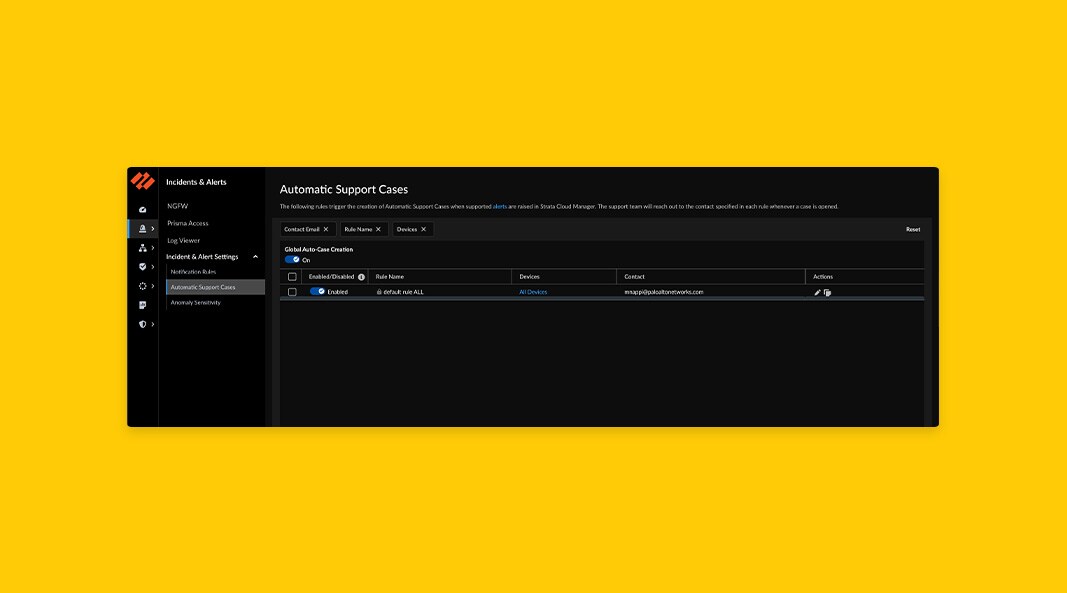Image resolution: width=1067 pixels, height=593 pixels.
Task: Open the Settings rail icon
Action: point(143,285)
